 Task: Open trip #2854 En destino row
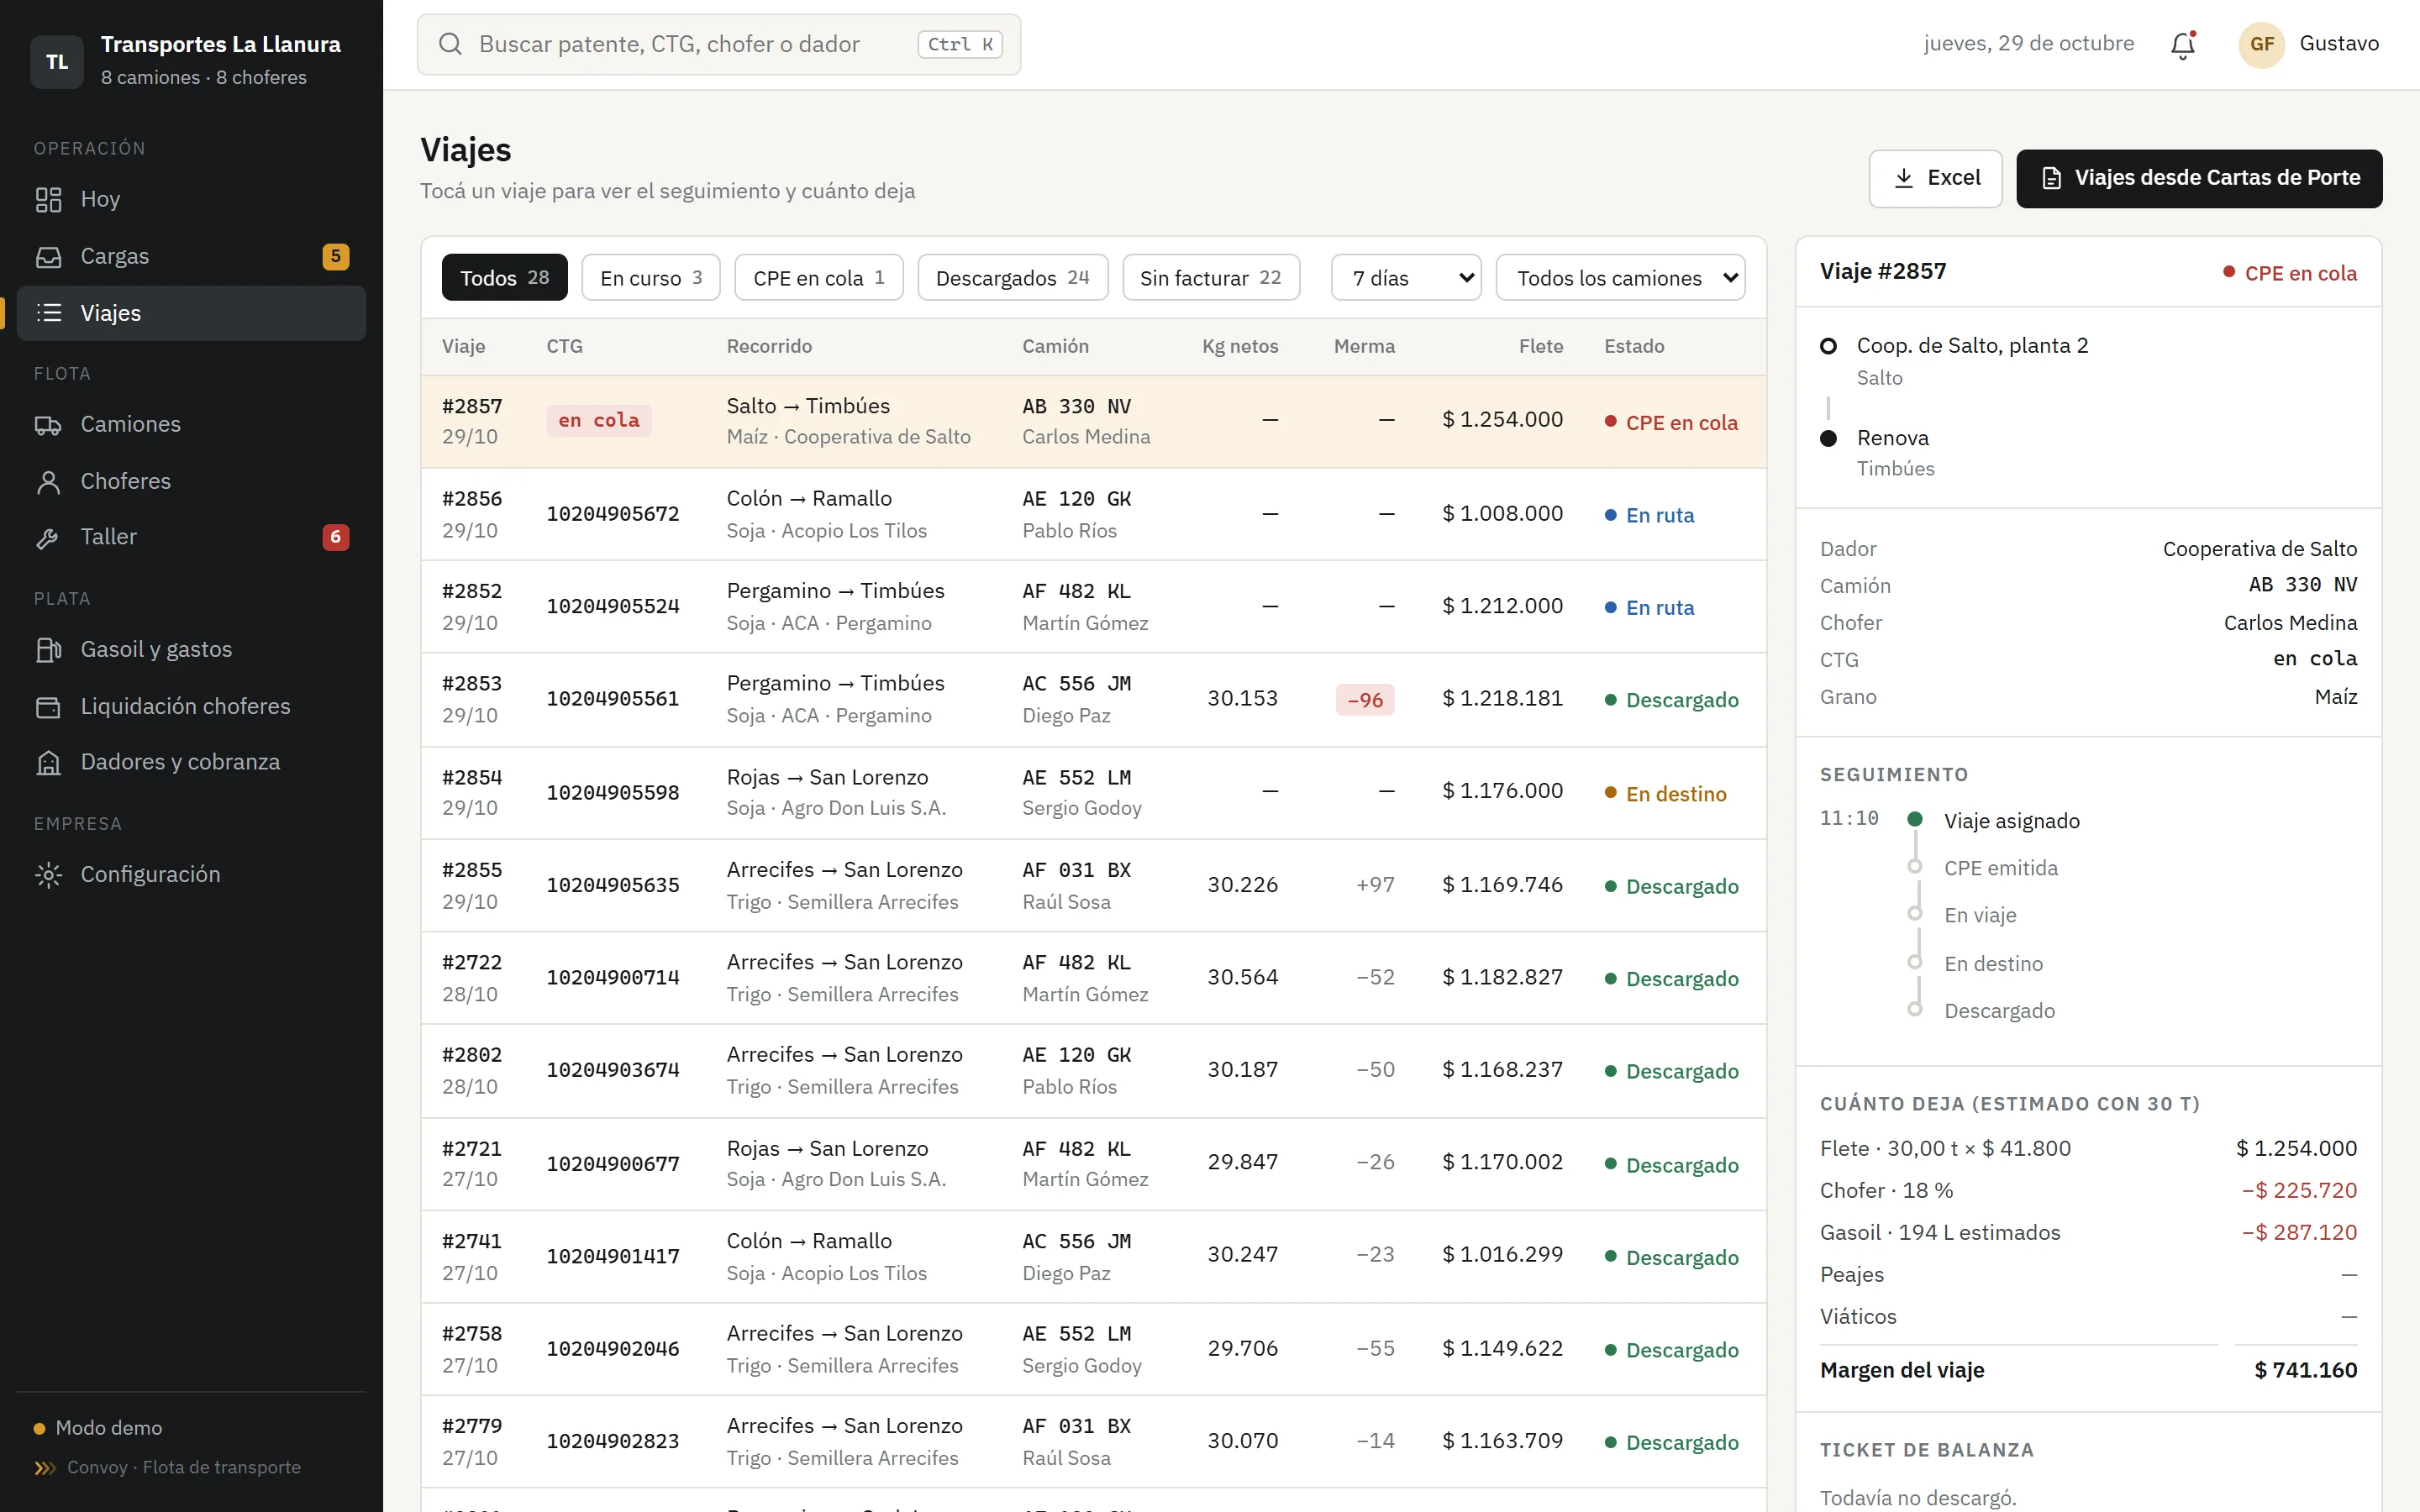(x=1093, y=792)
